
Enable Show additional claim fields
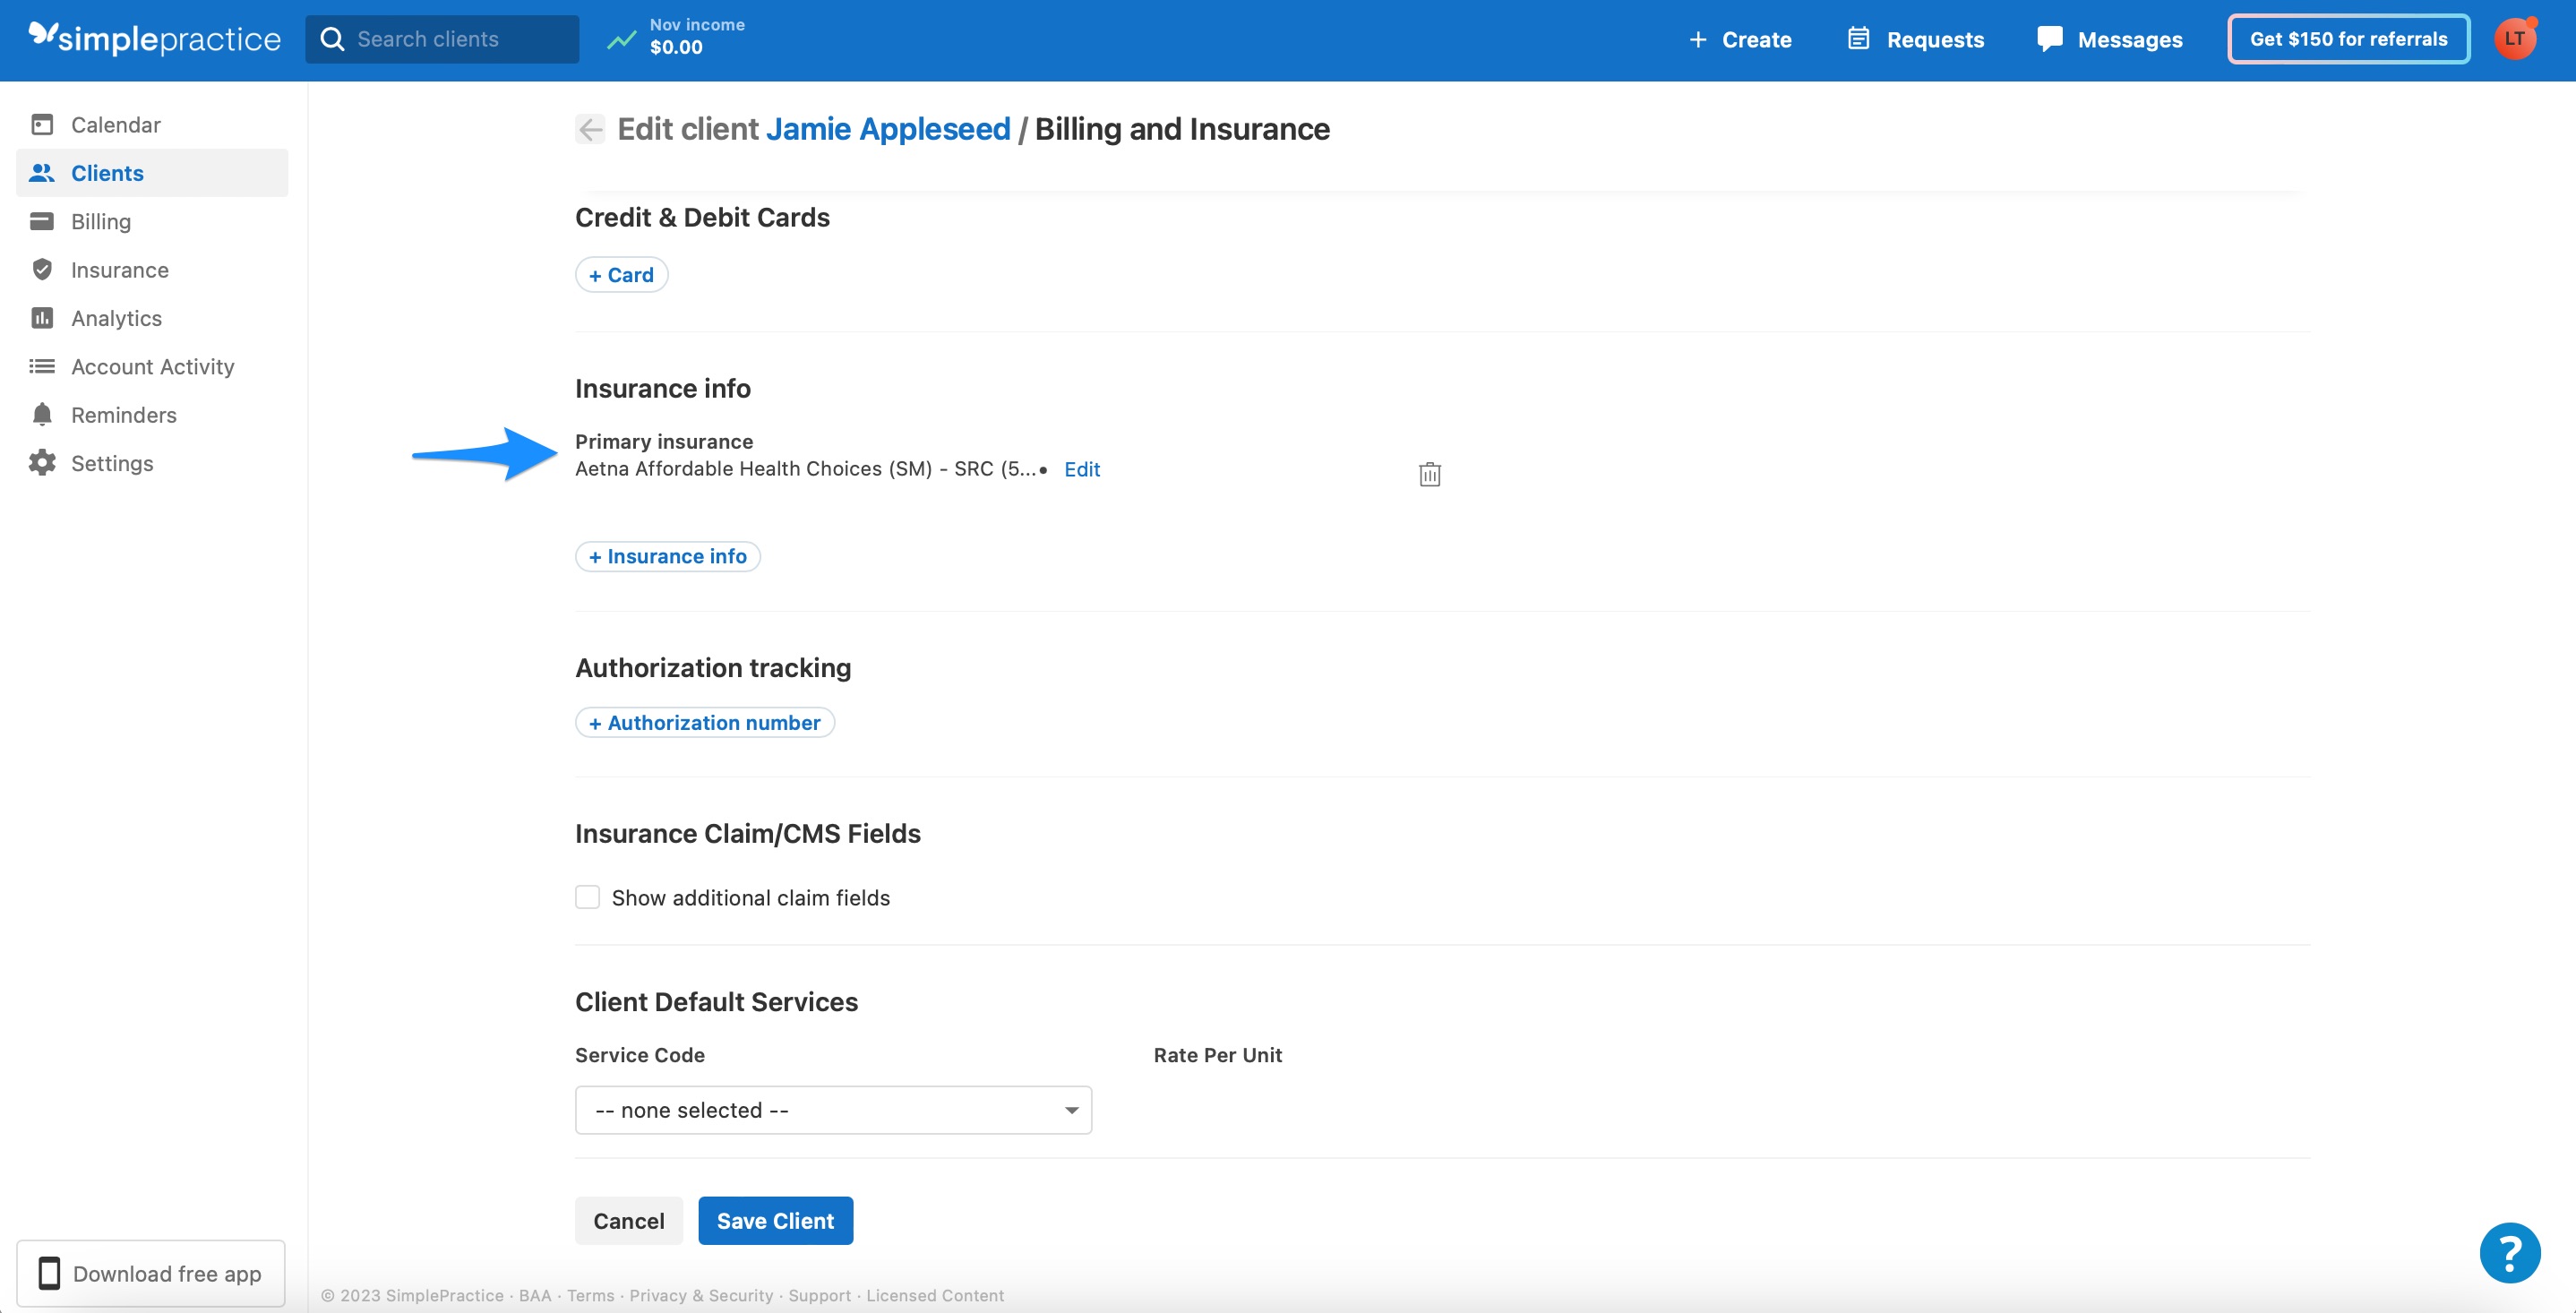587,897
